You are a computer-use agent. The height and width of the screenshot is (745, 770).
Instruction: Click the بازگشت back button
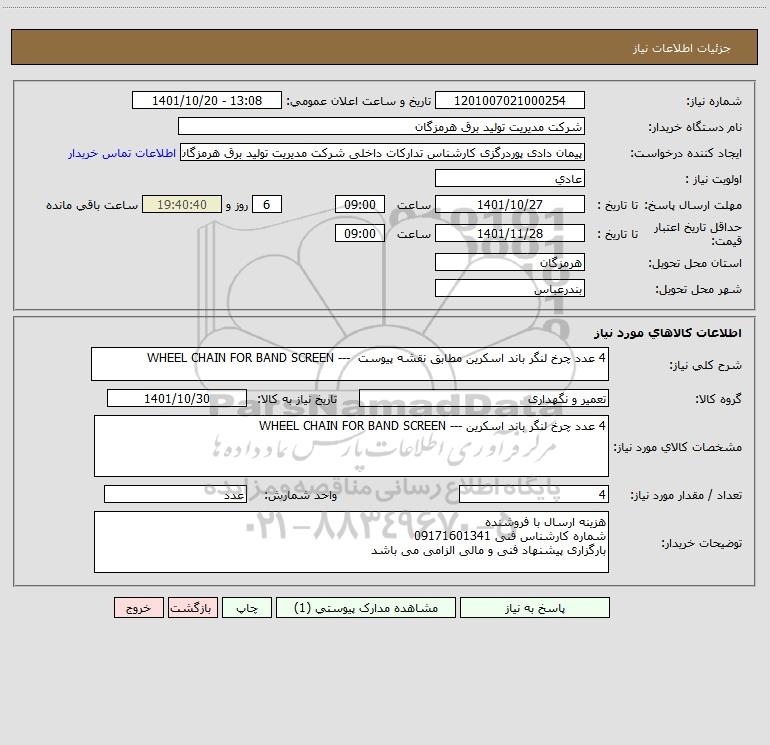tap(192, 608)
